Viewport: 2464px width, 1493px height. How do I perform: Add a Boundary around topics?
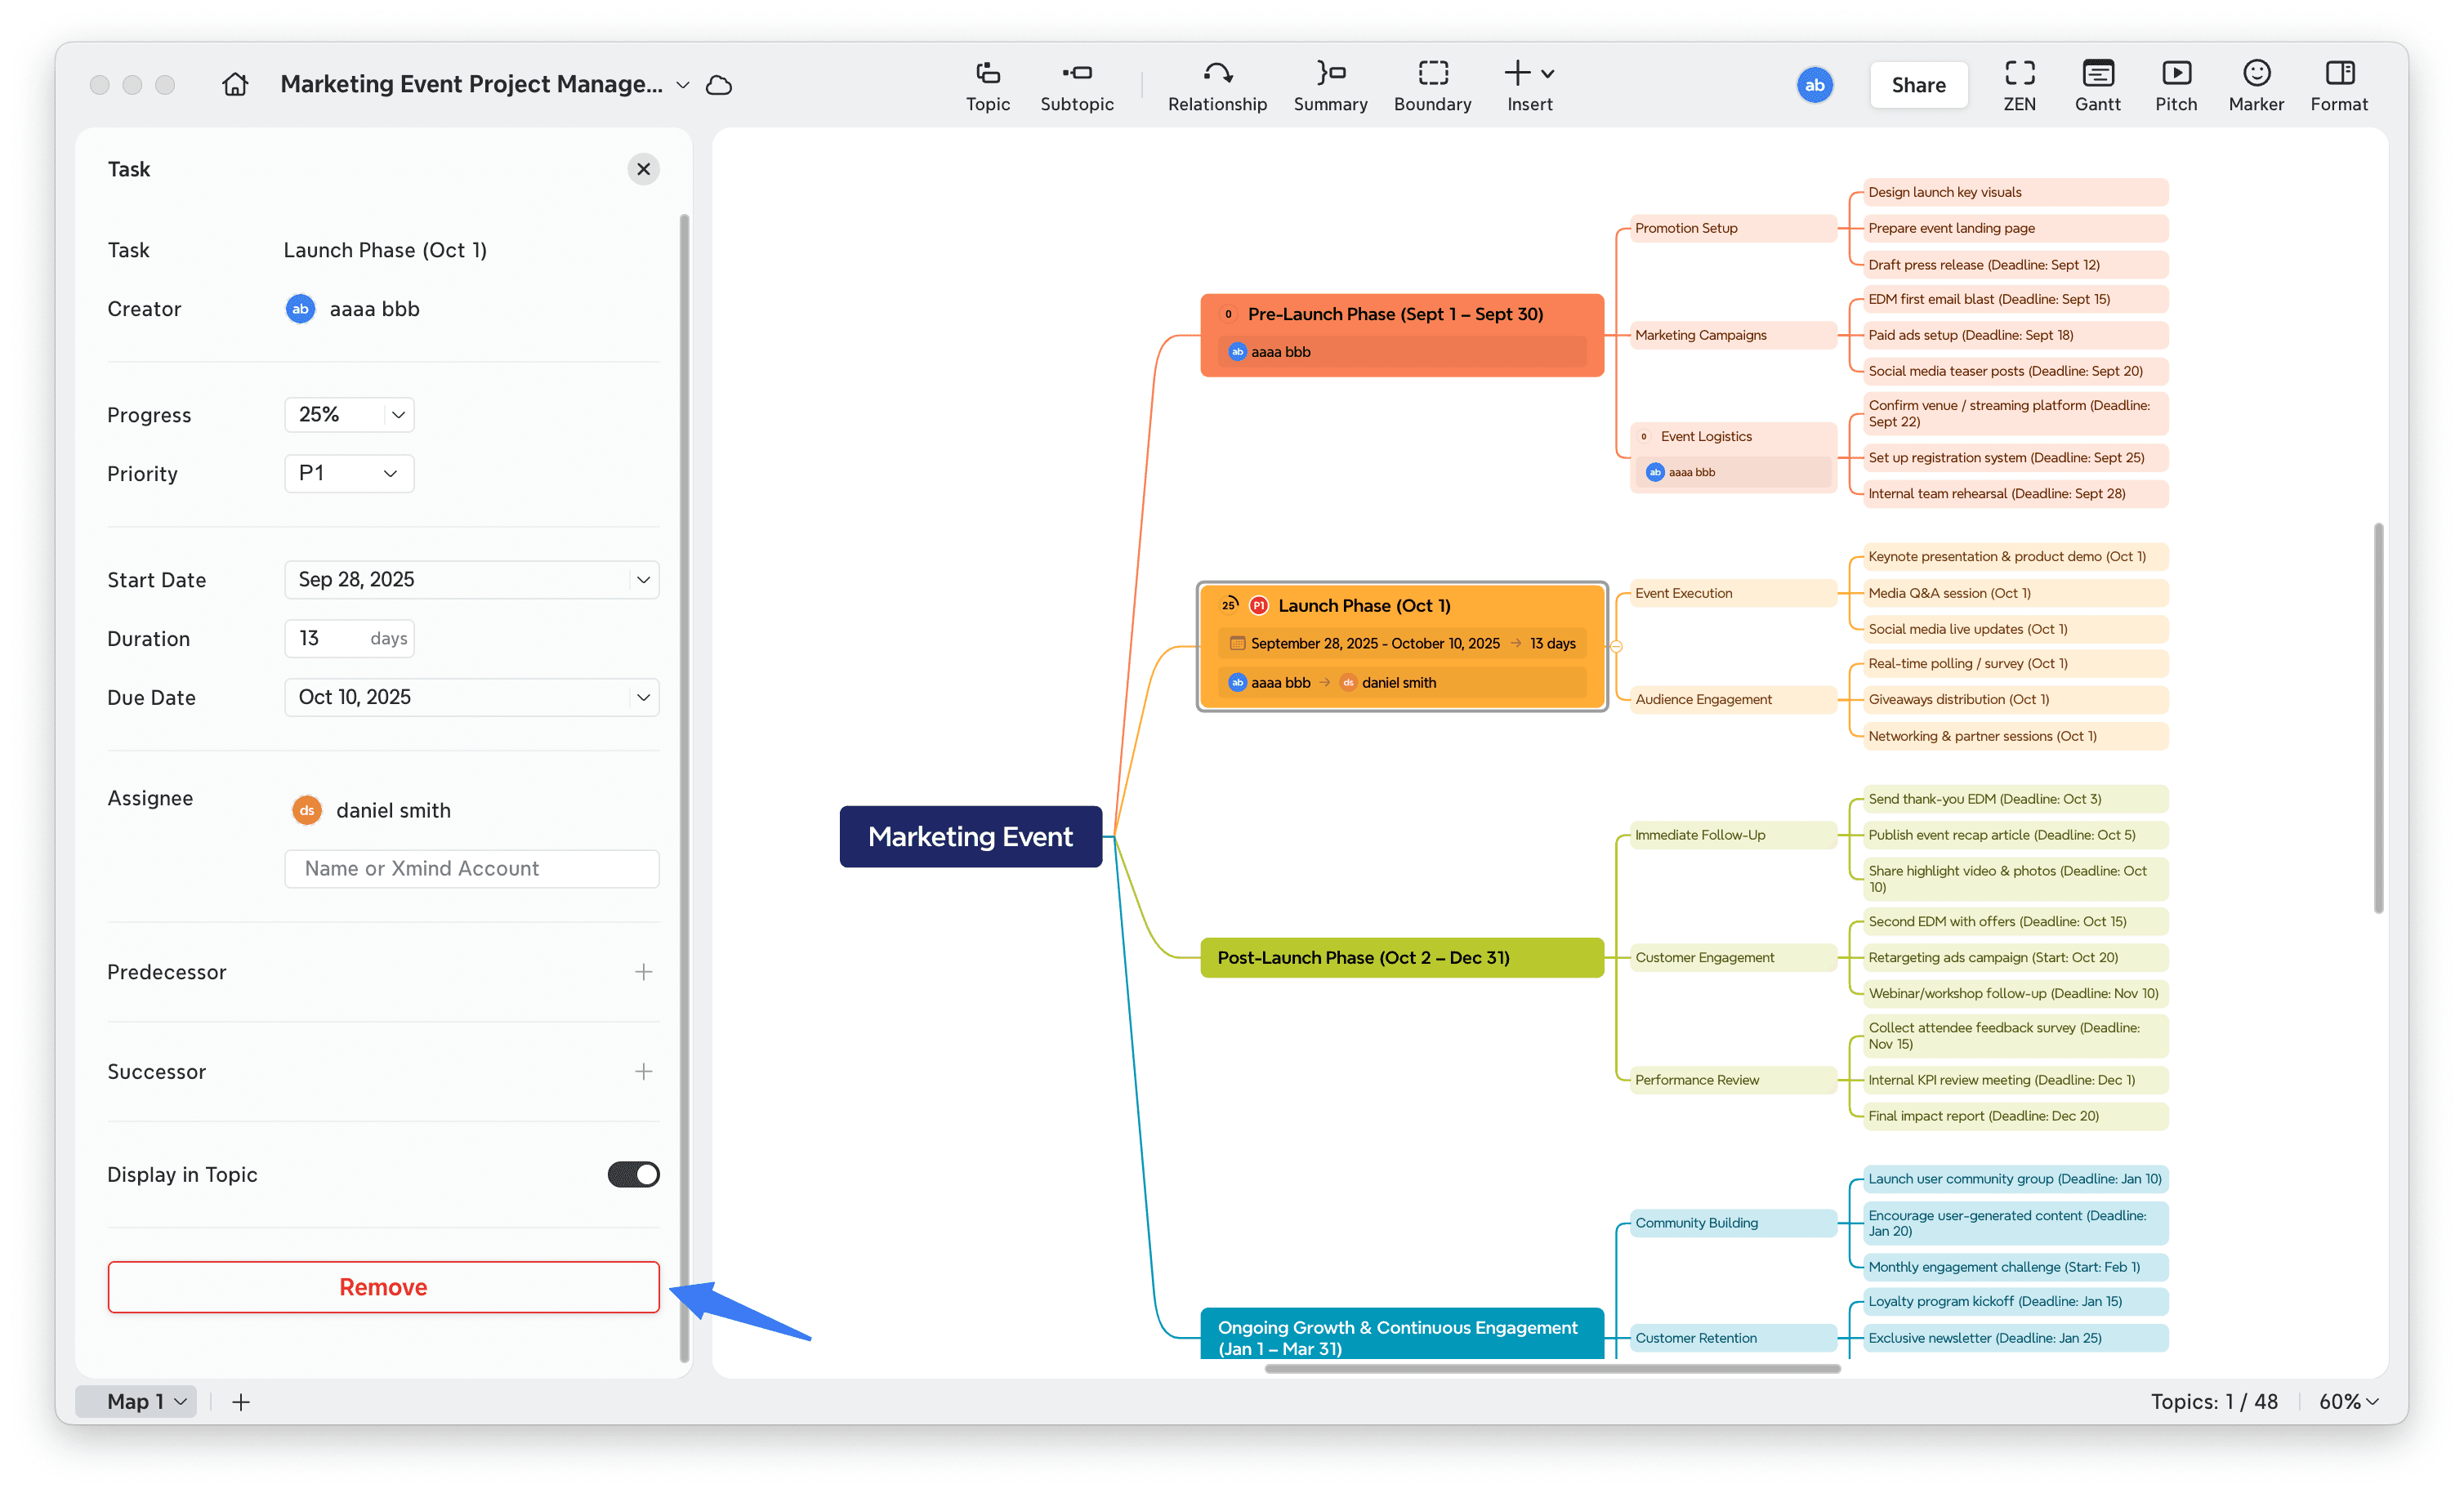pyautogui.click(x=1432, y=85)
